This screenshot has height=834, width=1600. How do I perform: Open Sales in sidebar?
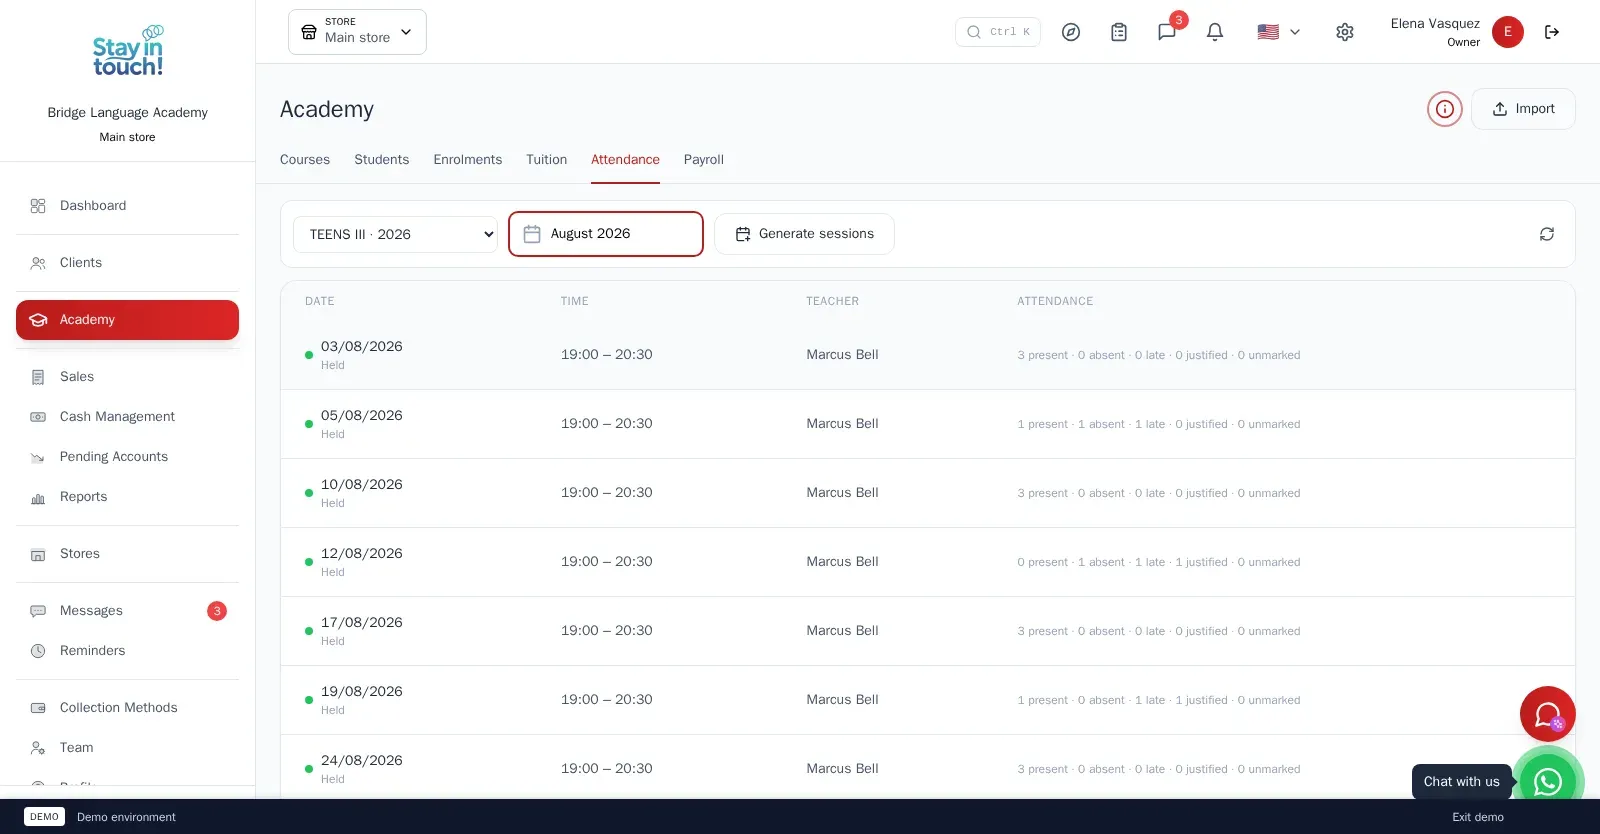click(x=127, y=377)
